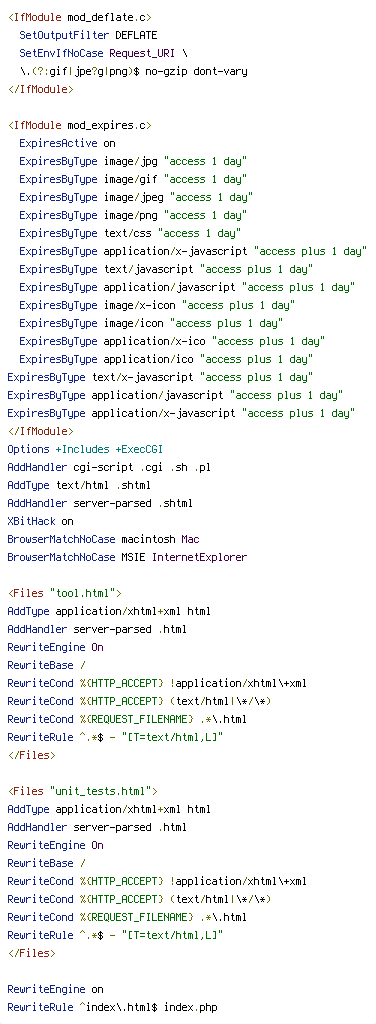Click "AddHandler cgi-script .cgi .sh .pl" line

click(109, 467)
